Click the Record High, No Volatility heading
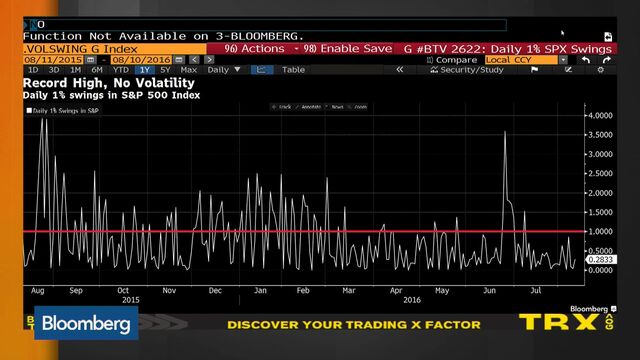Image resolution: width=640 pixels, height=360 pixels. [x=109, y=83]
